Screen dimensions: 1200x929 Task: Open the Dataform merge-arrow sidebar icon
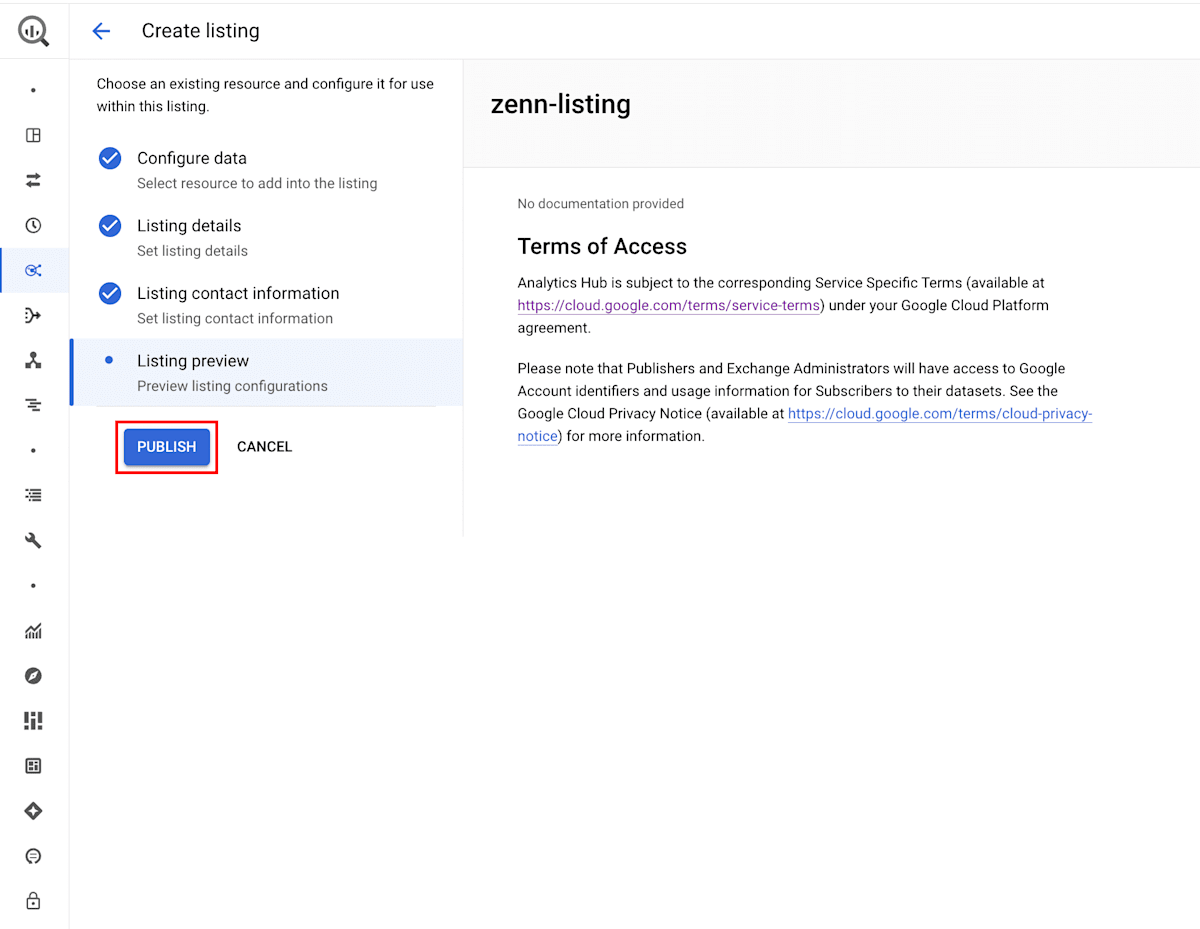[33, 316]
